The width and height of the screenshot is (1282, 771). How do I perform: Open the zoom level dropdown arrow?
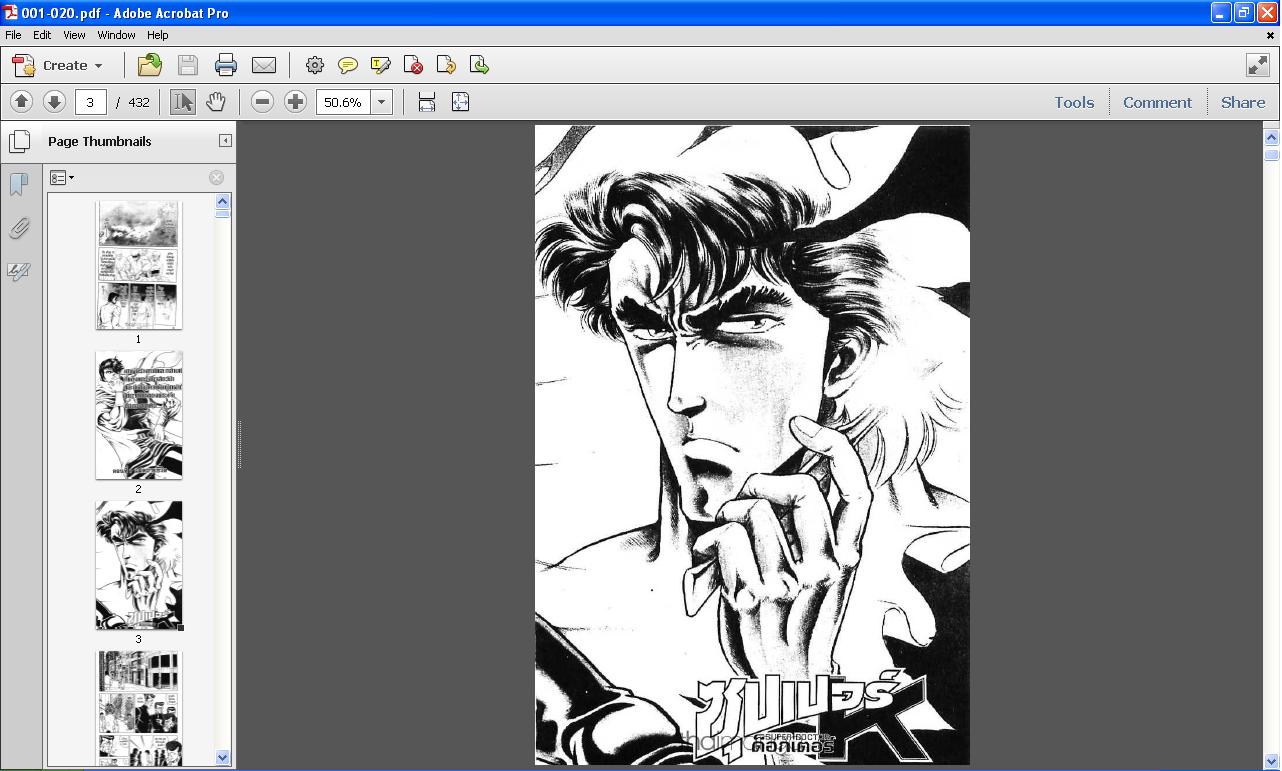[381, 102]
